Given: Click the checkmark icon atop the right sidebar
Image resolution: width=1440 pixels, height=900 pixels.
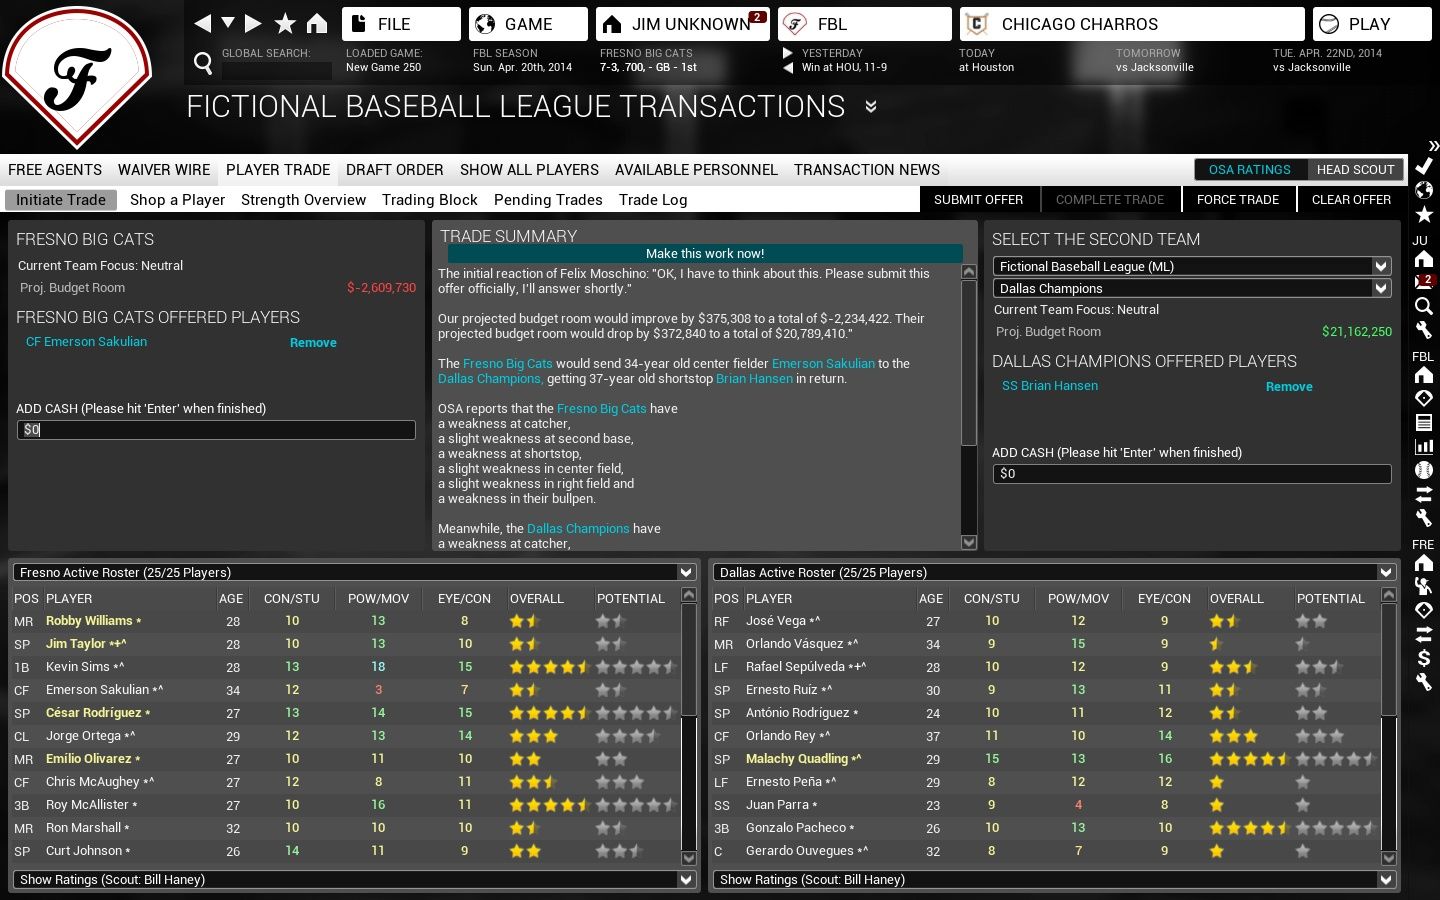Looking at the screenshot, I should click(1424, 166).
